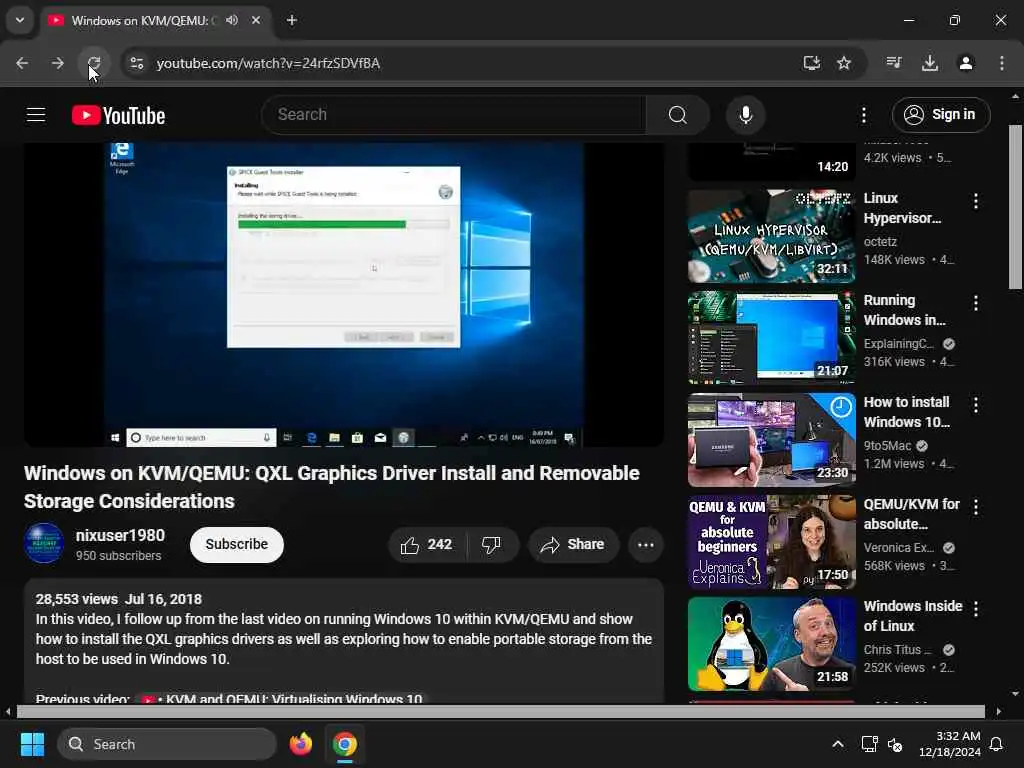Open the media controls icon in Chrome toolbar

pyautogui.click(x=894, y=63)
